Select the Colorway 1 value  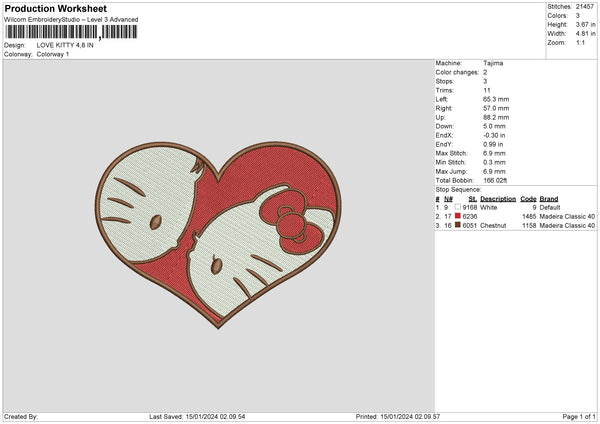53,54
